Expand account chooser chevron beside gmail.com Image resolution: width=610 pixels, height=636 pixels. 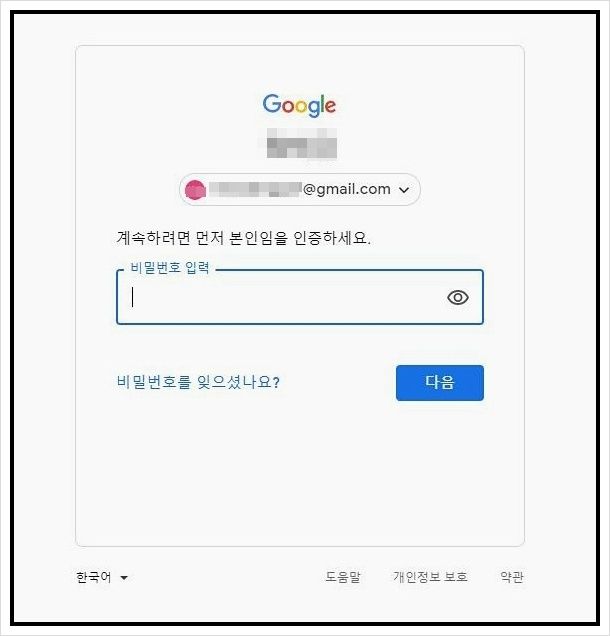coord(404,190)
